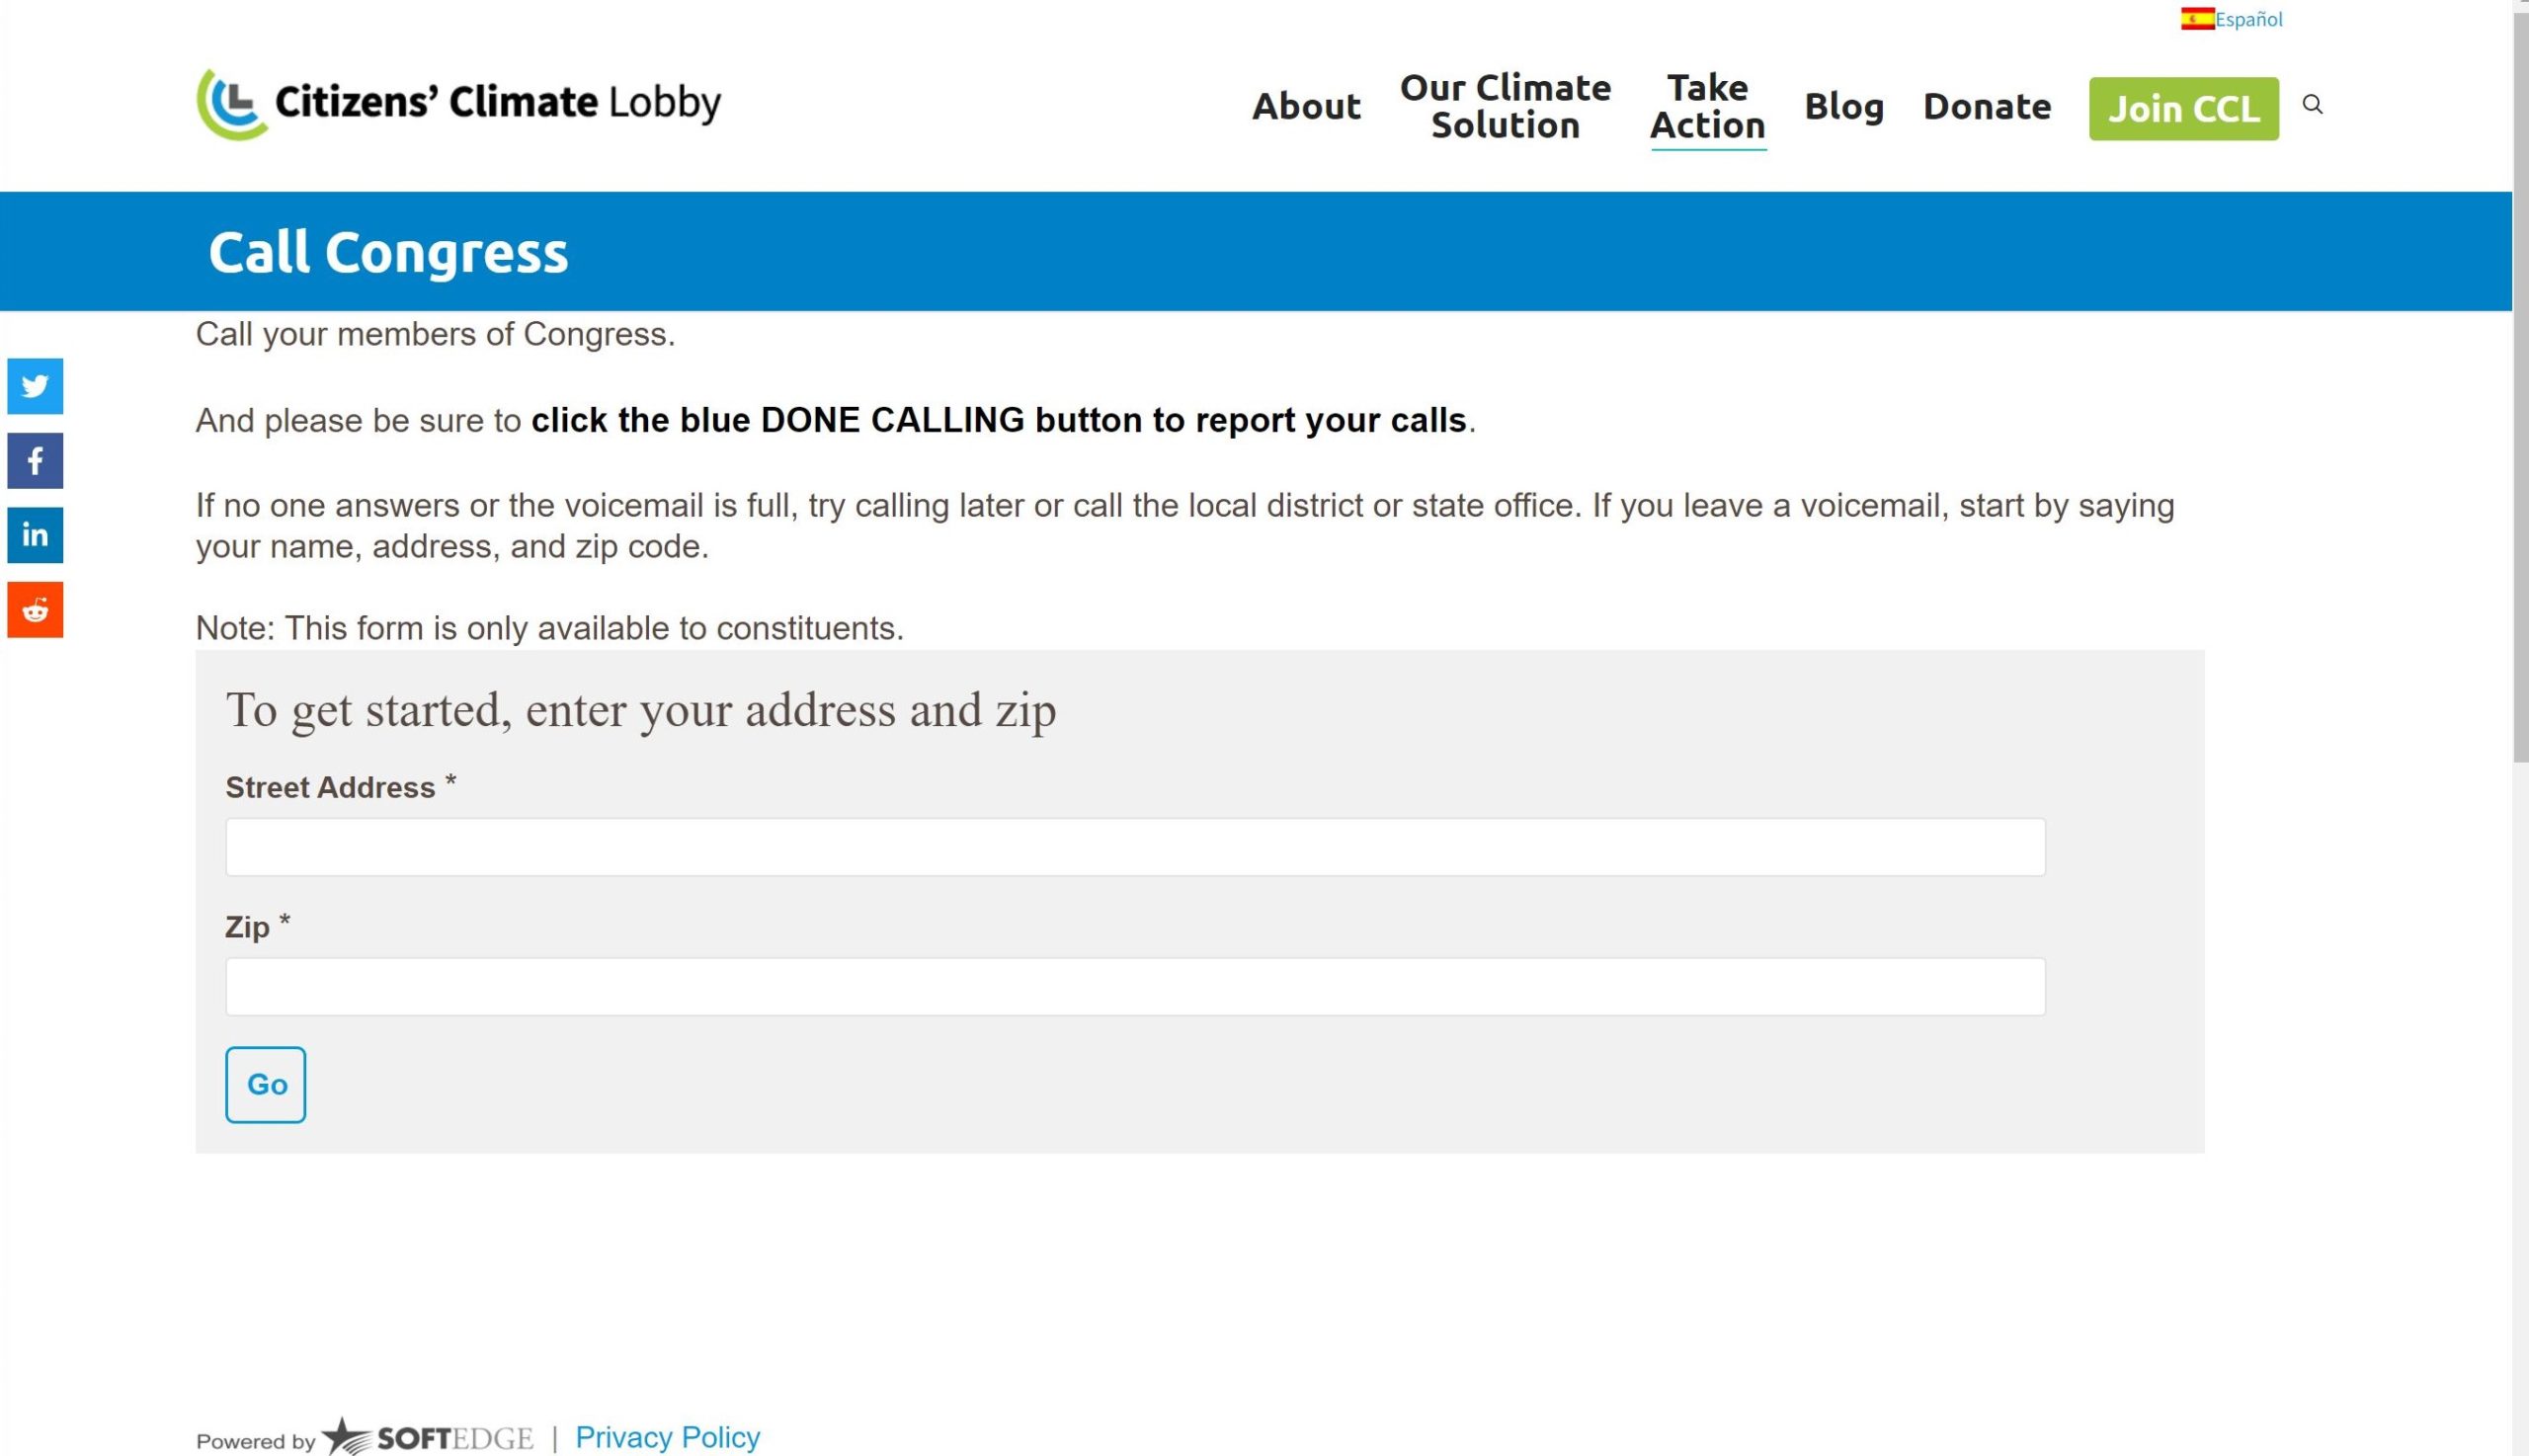
Task: Click 'Call your members of Congress.' text
Action: pos(435,334)
